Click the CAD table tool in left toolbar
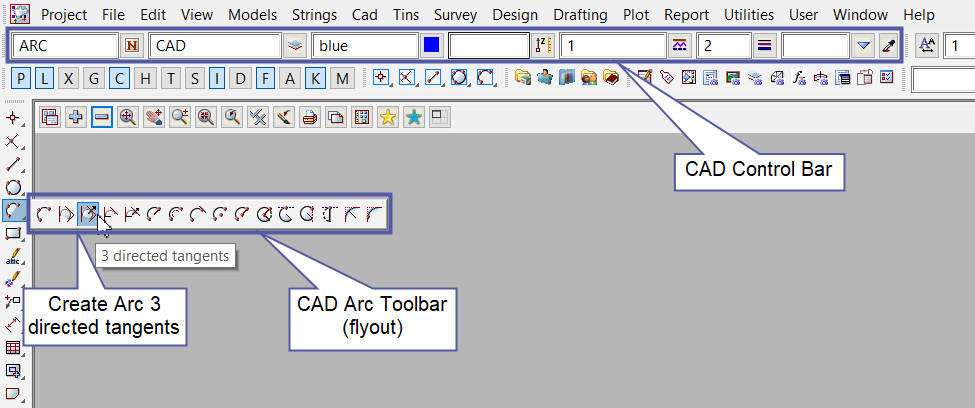 coord(13,348)
